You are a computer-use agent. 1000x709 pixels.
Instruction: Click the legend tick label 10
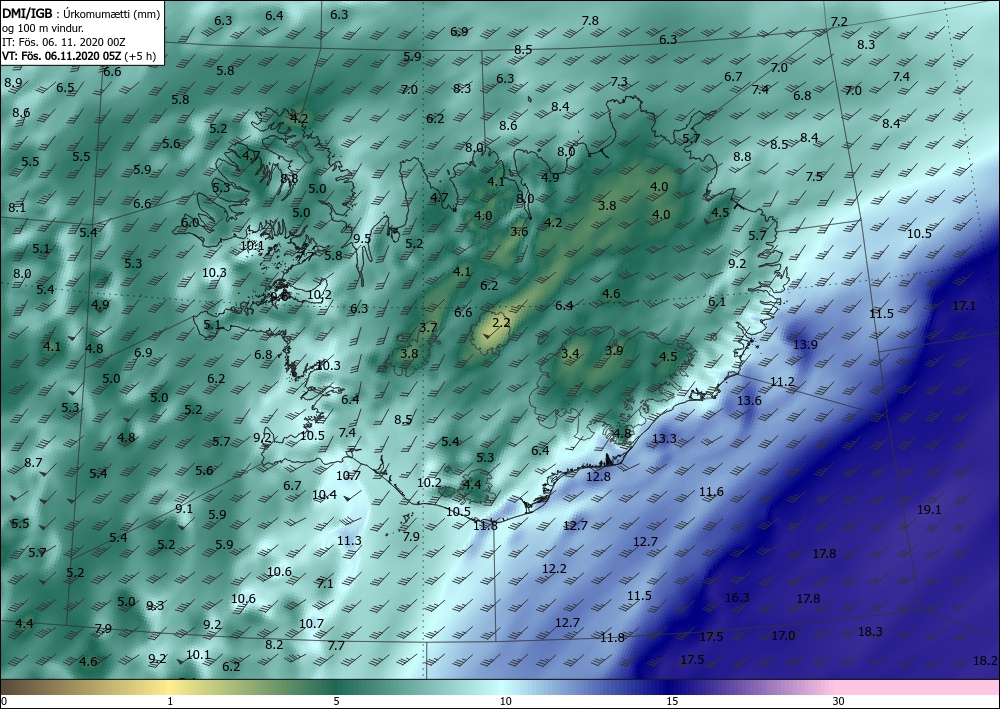click(x=505, y=701)
